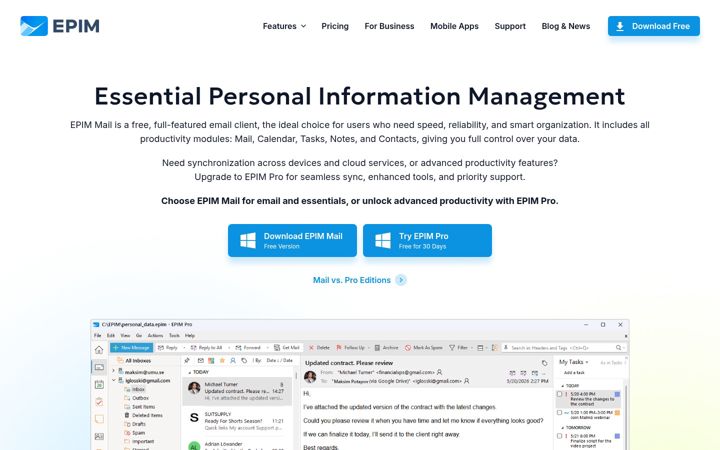Click Follow Up flag in toolbar
Image resolution: width=720 pixels, height=450 pixels.
[x=351, y=348]
